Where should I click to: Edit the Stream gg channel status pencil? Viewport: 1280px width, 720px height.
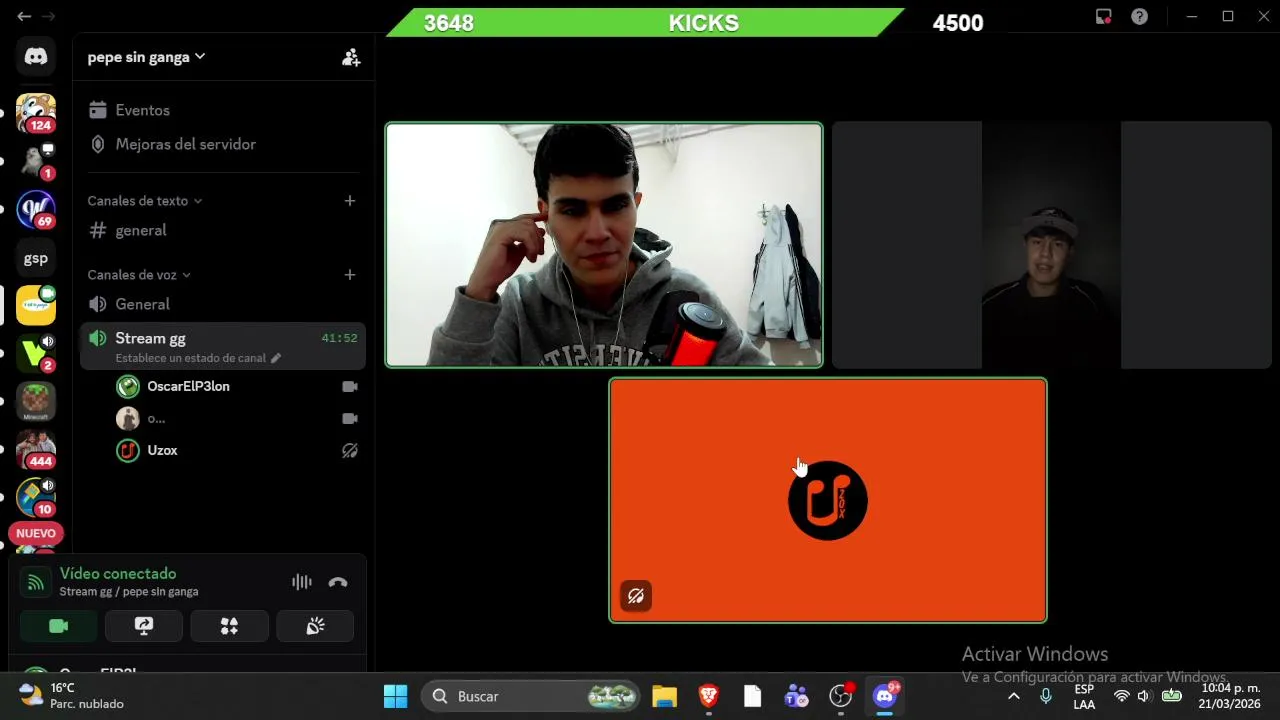pos(276,358)
